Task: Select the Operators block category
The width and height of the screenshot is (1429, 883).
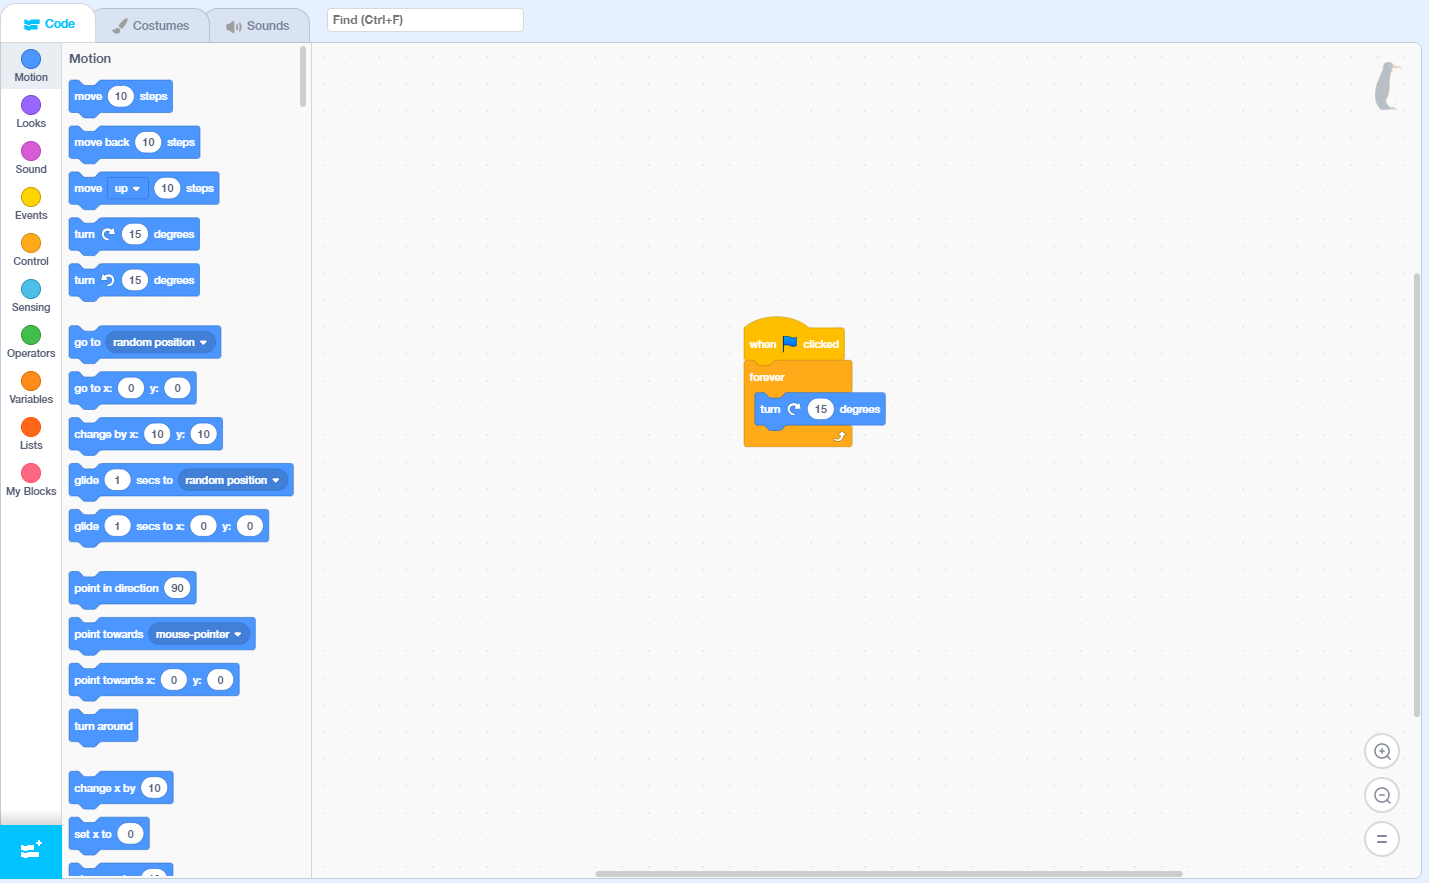Action: (x=30, y=341)
